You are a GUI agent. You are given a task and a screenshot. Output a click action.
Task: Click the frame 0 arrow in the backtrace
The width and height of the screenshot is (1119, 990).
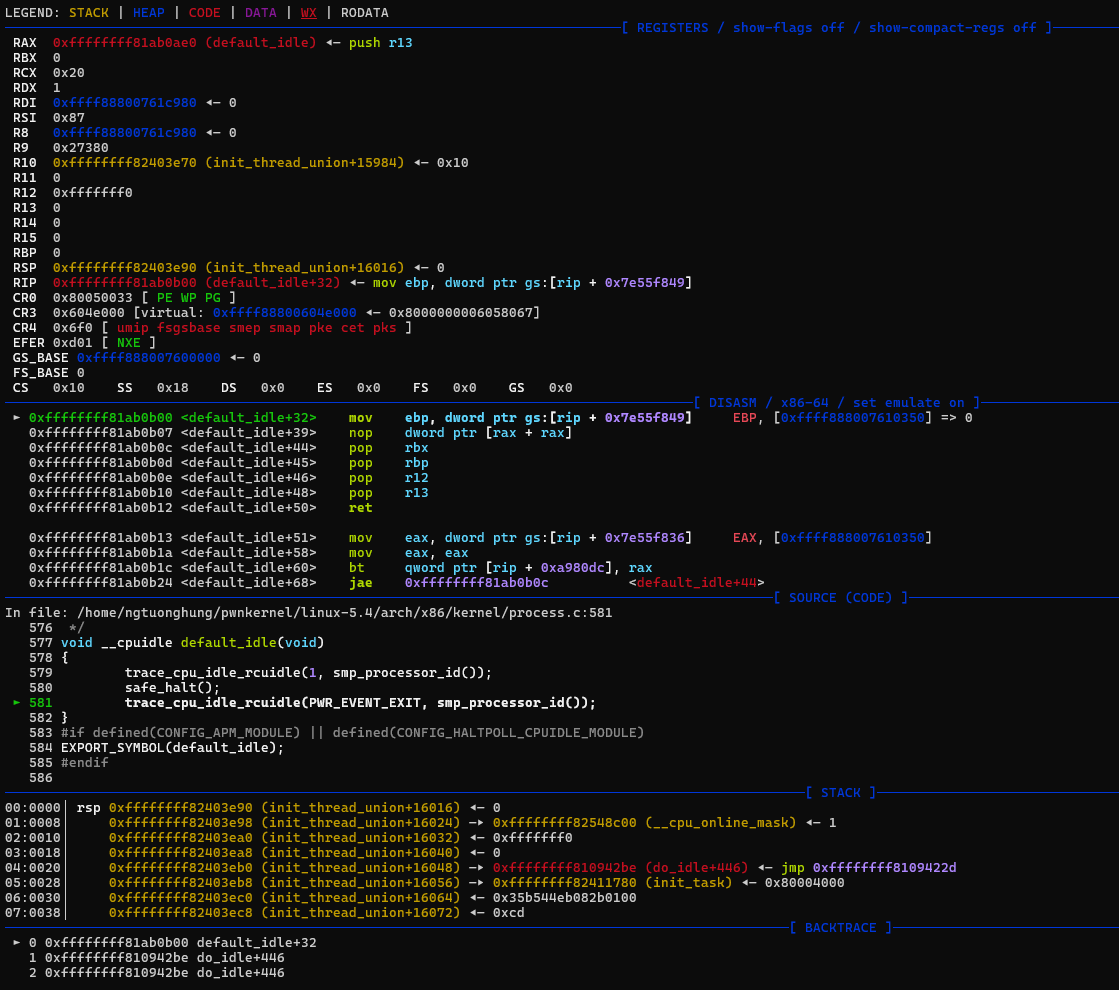[16, 943]
